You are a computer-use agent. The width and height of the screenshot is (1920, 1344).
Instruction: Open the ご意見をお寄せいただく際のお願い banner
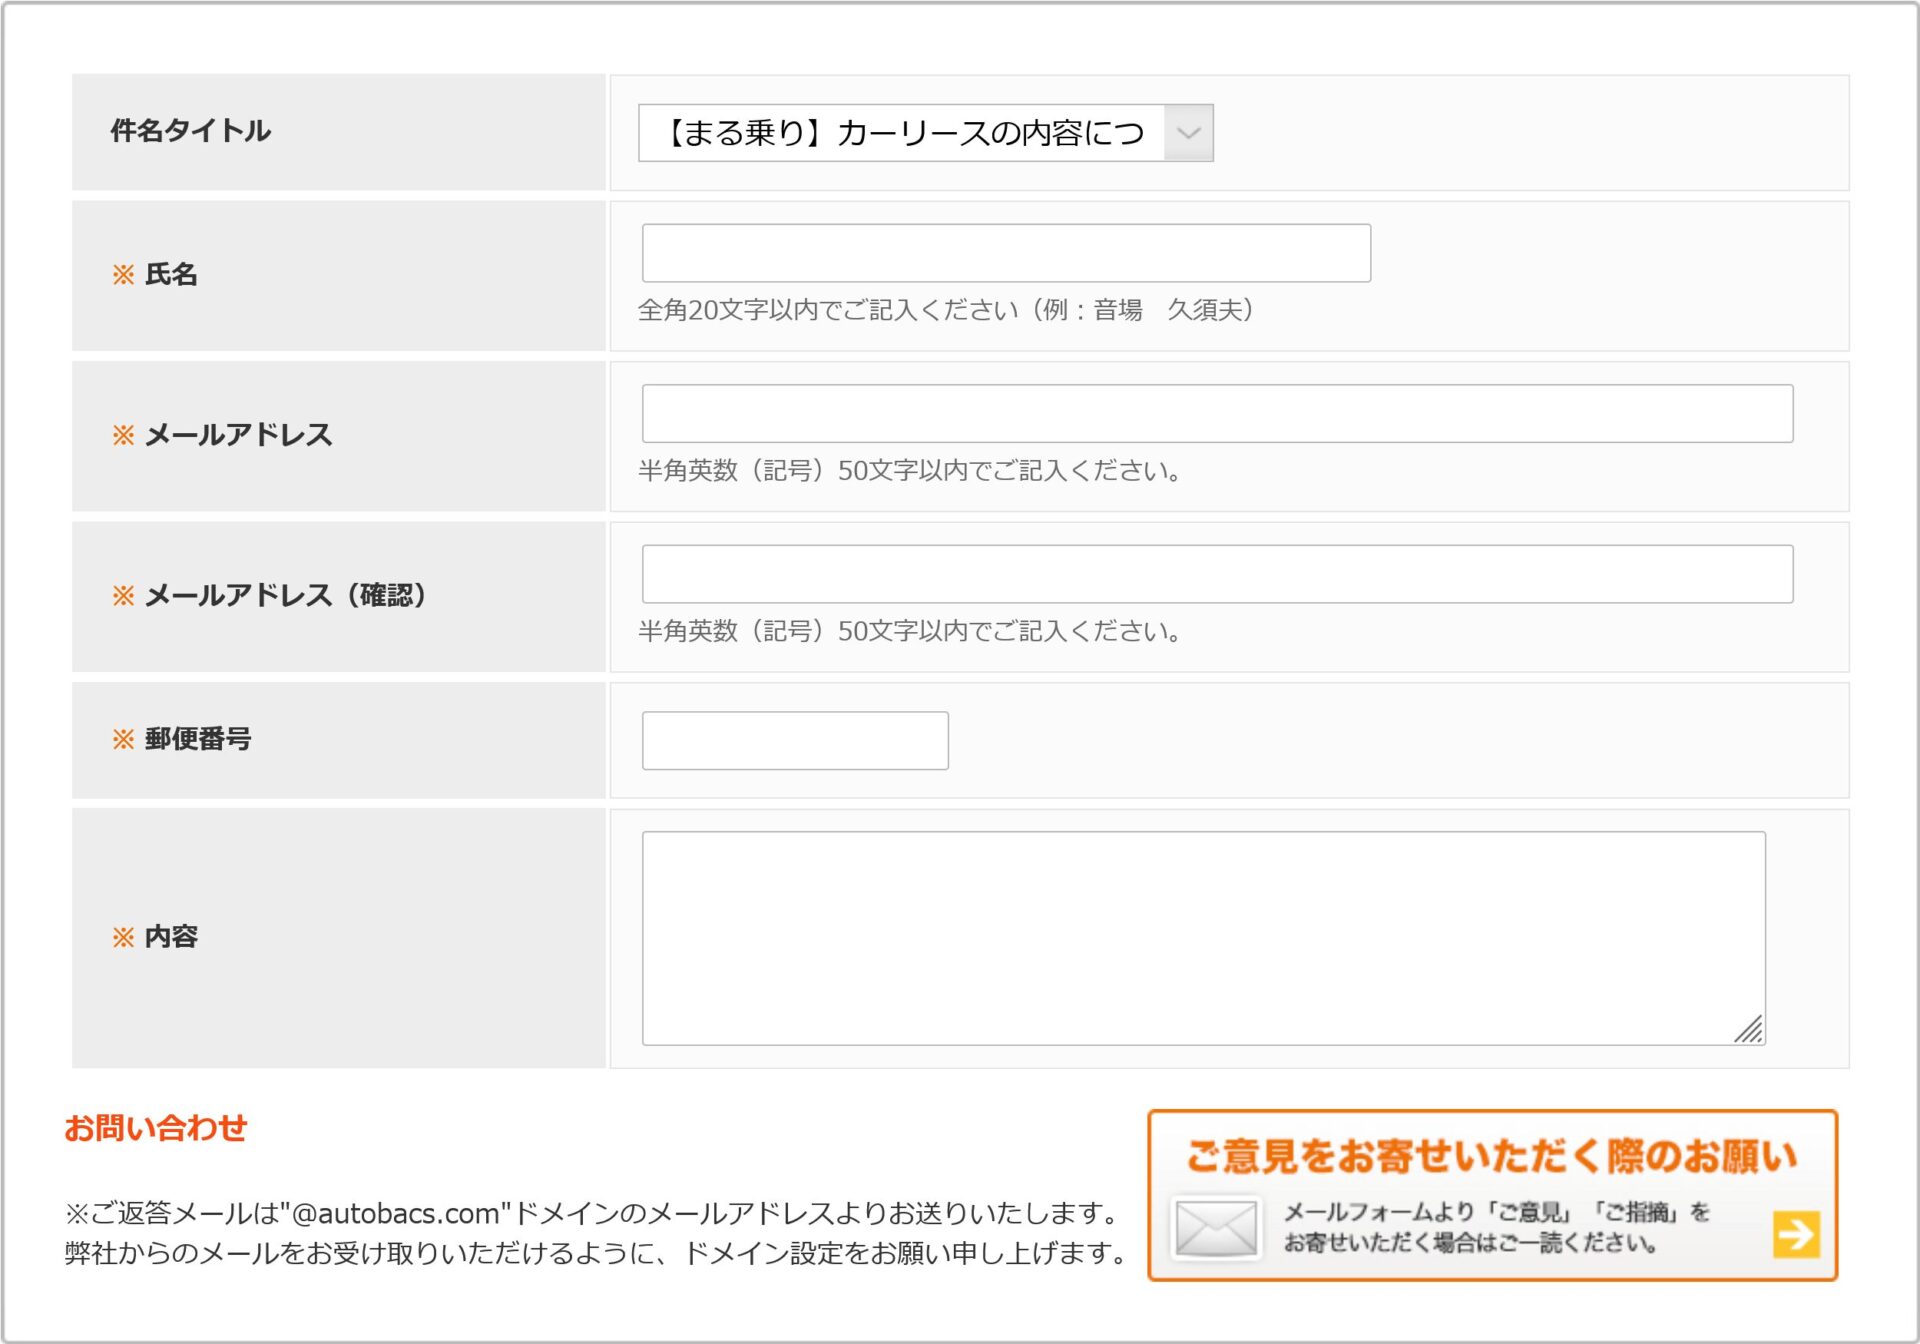coord(1492,1195)
